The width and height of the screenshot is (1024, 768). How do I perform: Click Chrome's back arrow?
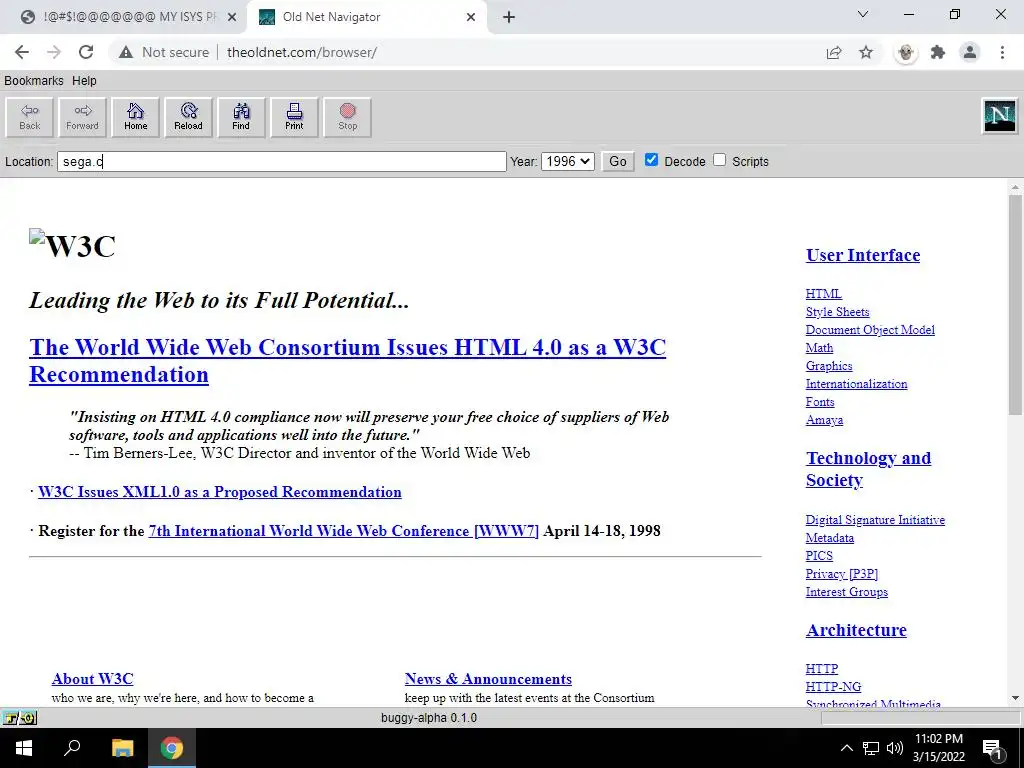coord(22,52)
